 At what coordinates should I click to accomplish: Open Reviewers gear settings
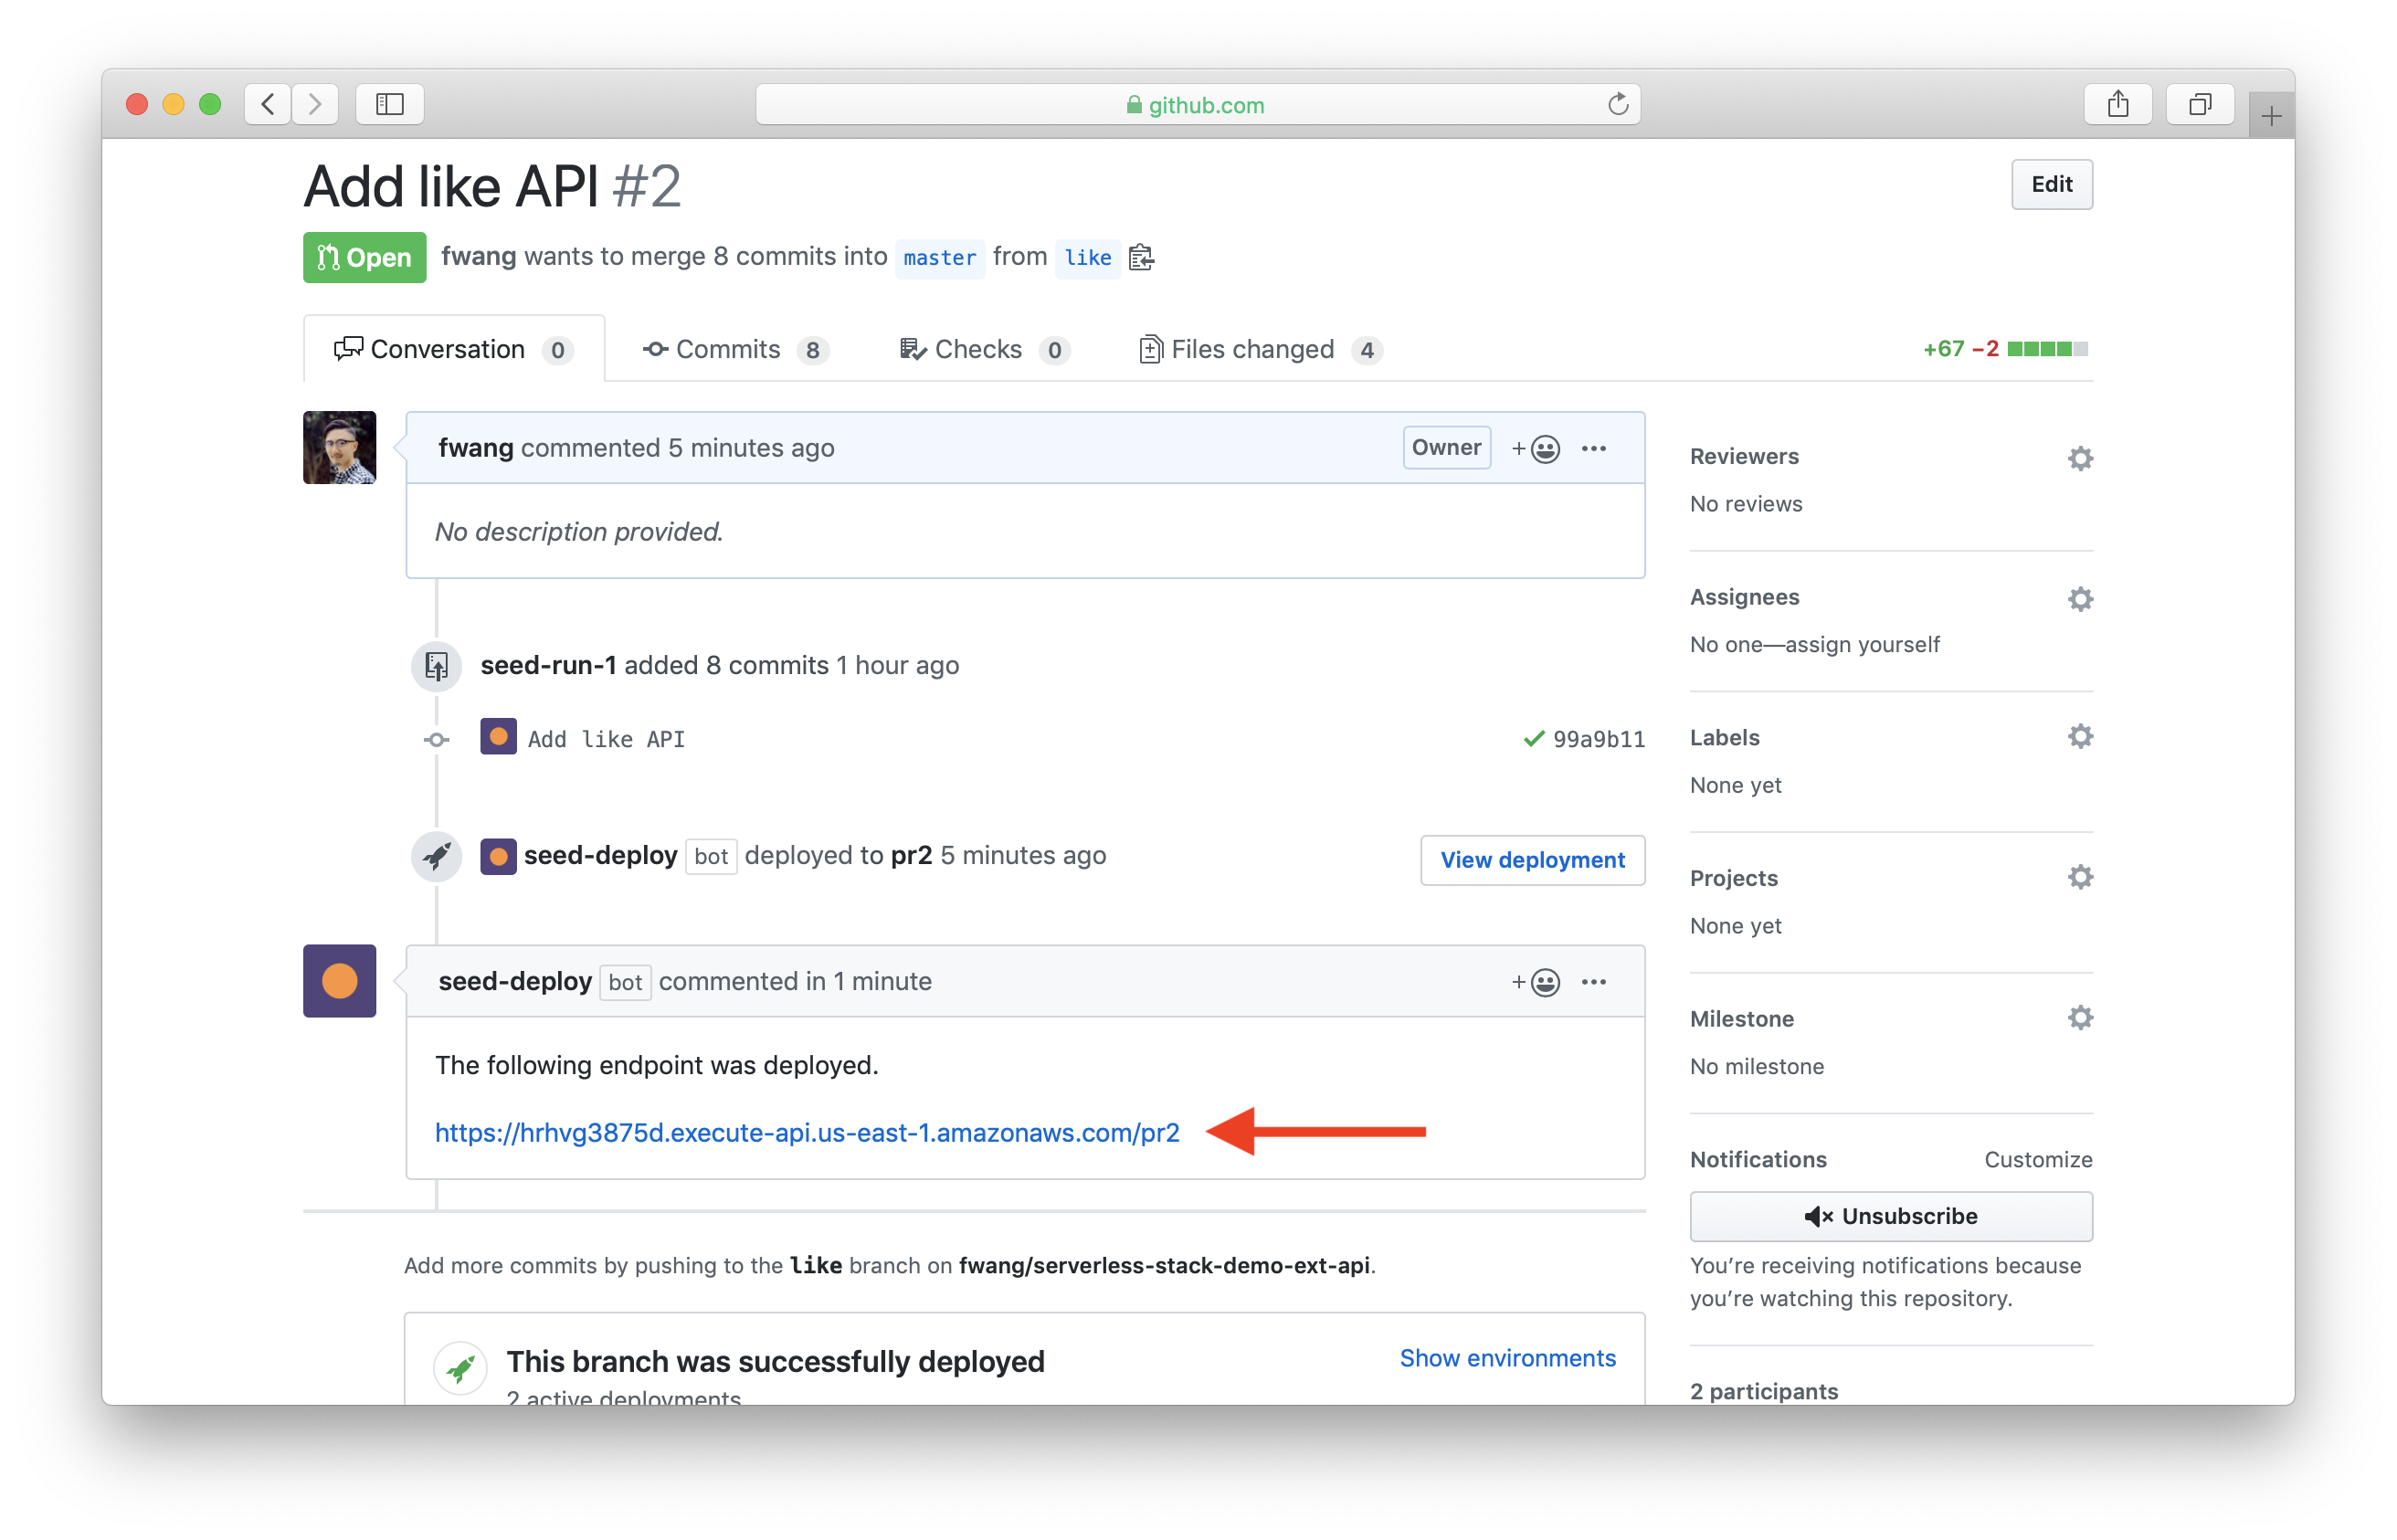[x=2079, y=458]
